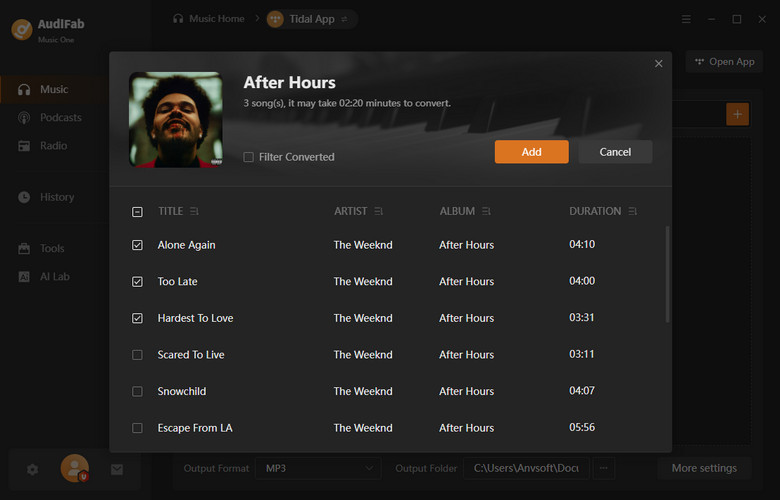Open the Output Format MP3 dropdown

tap(318, 468)
